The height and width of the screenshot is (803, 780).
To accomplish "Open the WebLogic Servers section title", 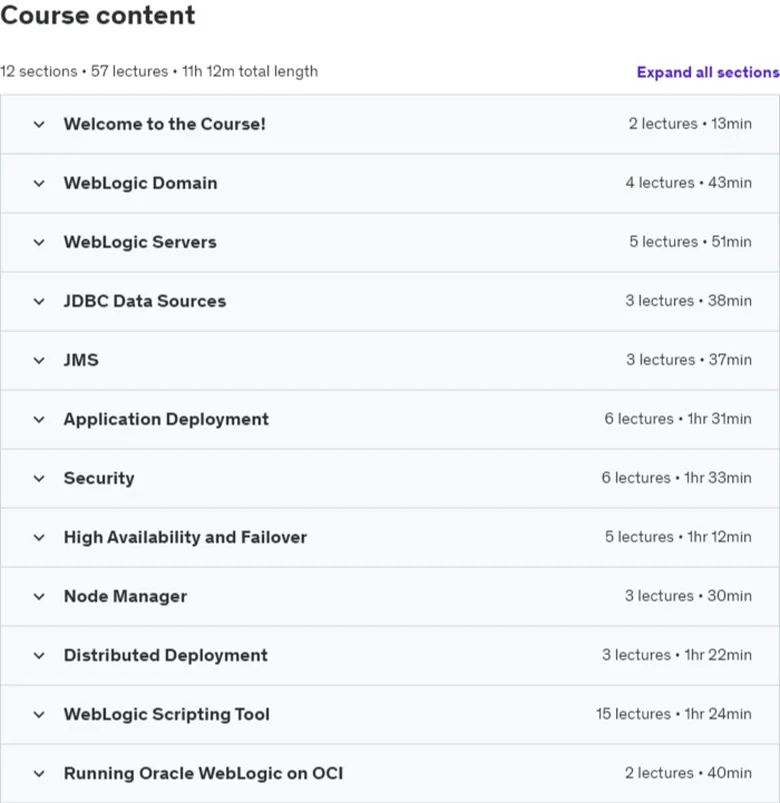I will [x=140, y=242].
